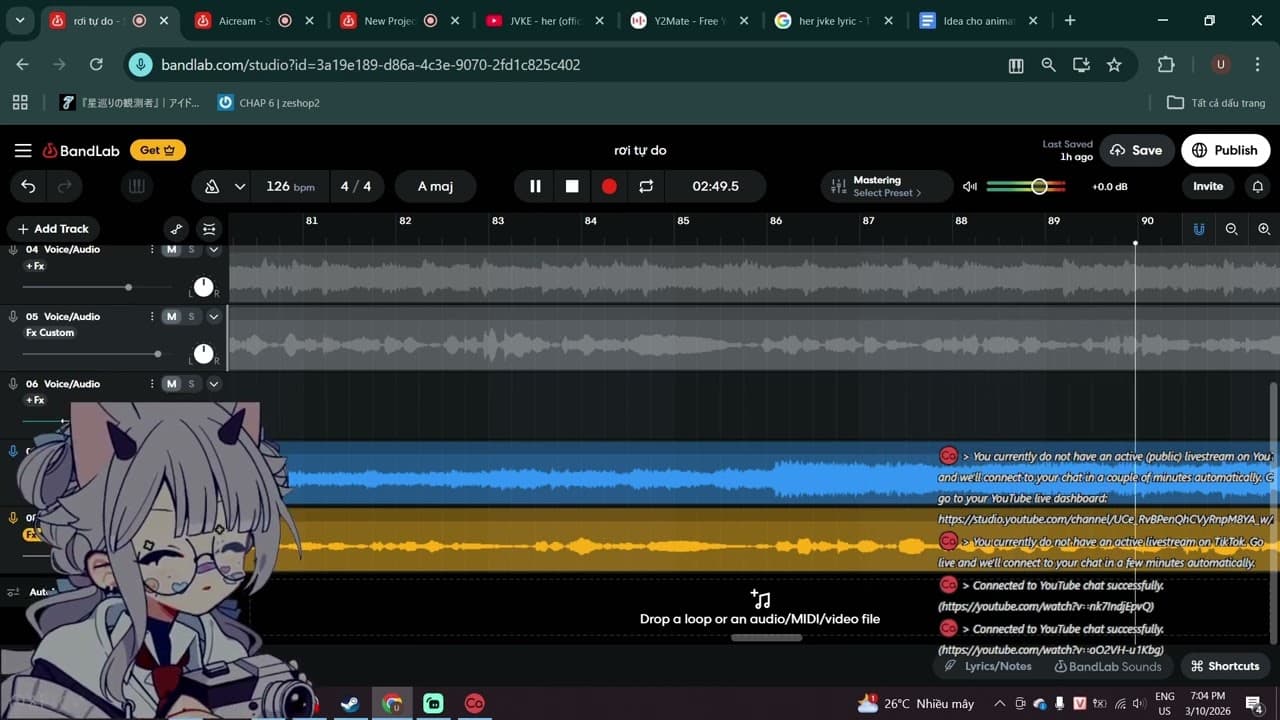
Task: Zoom in the timeline
Action: coord(1264,229)
